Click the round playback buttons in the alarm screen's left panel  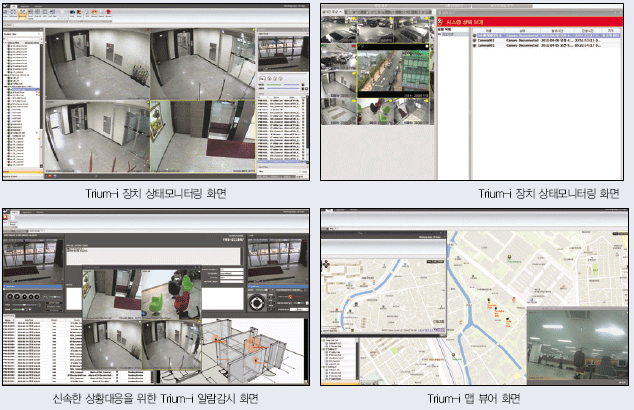coord(25,296)
